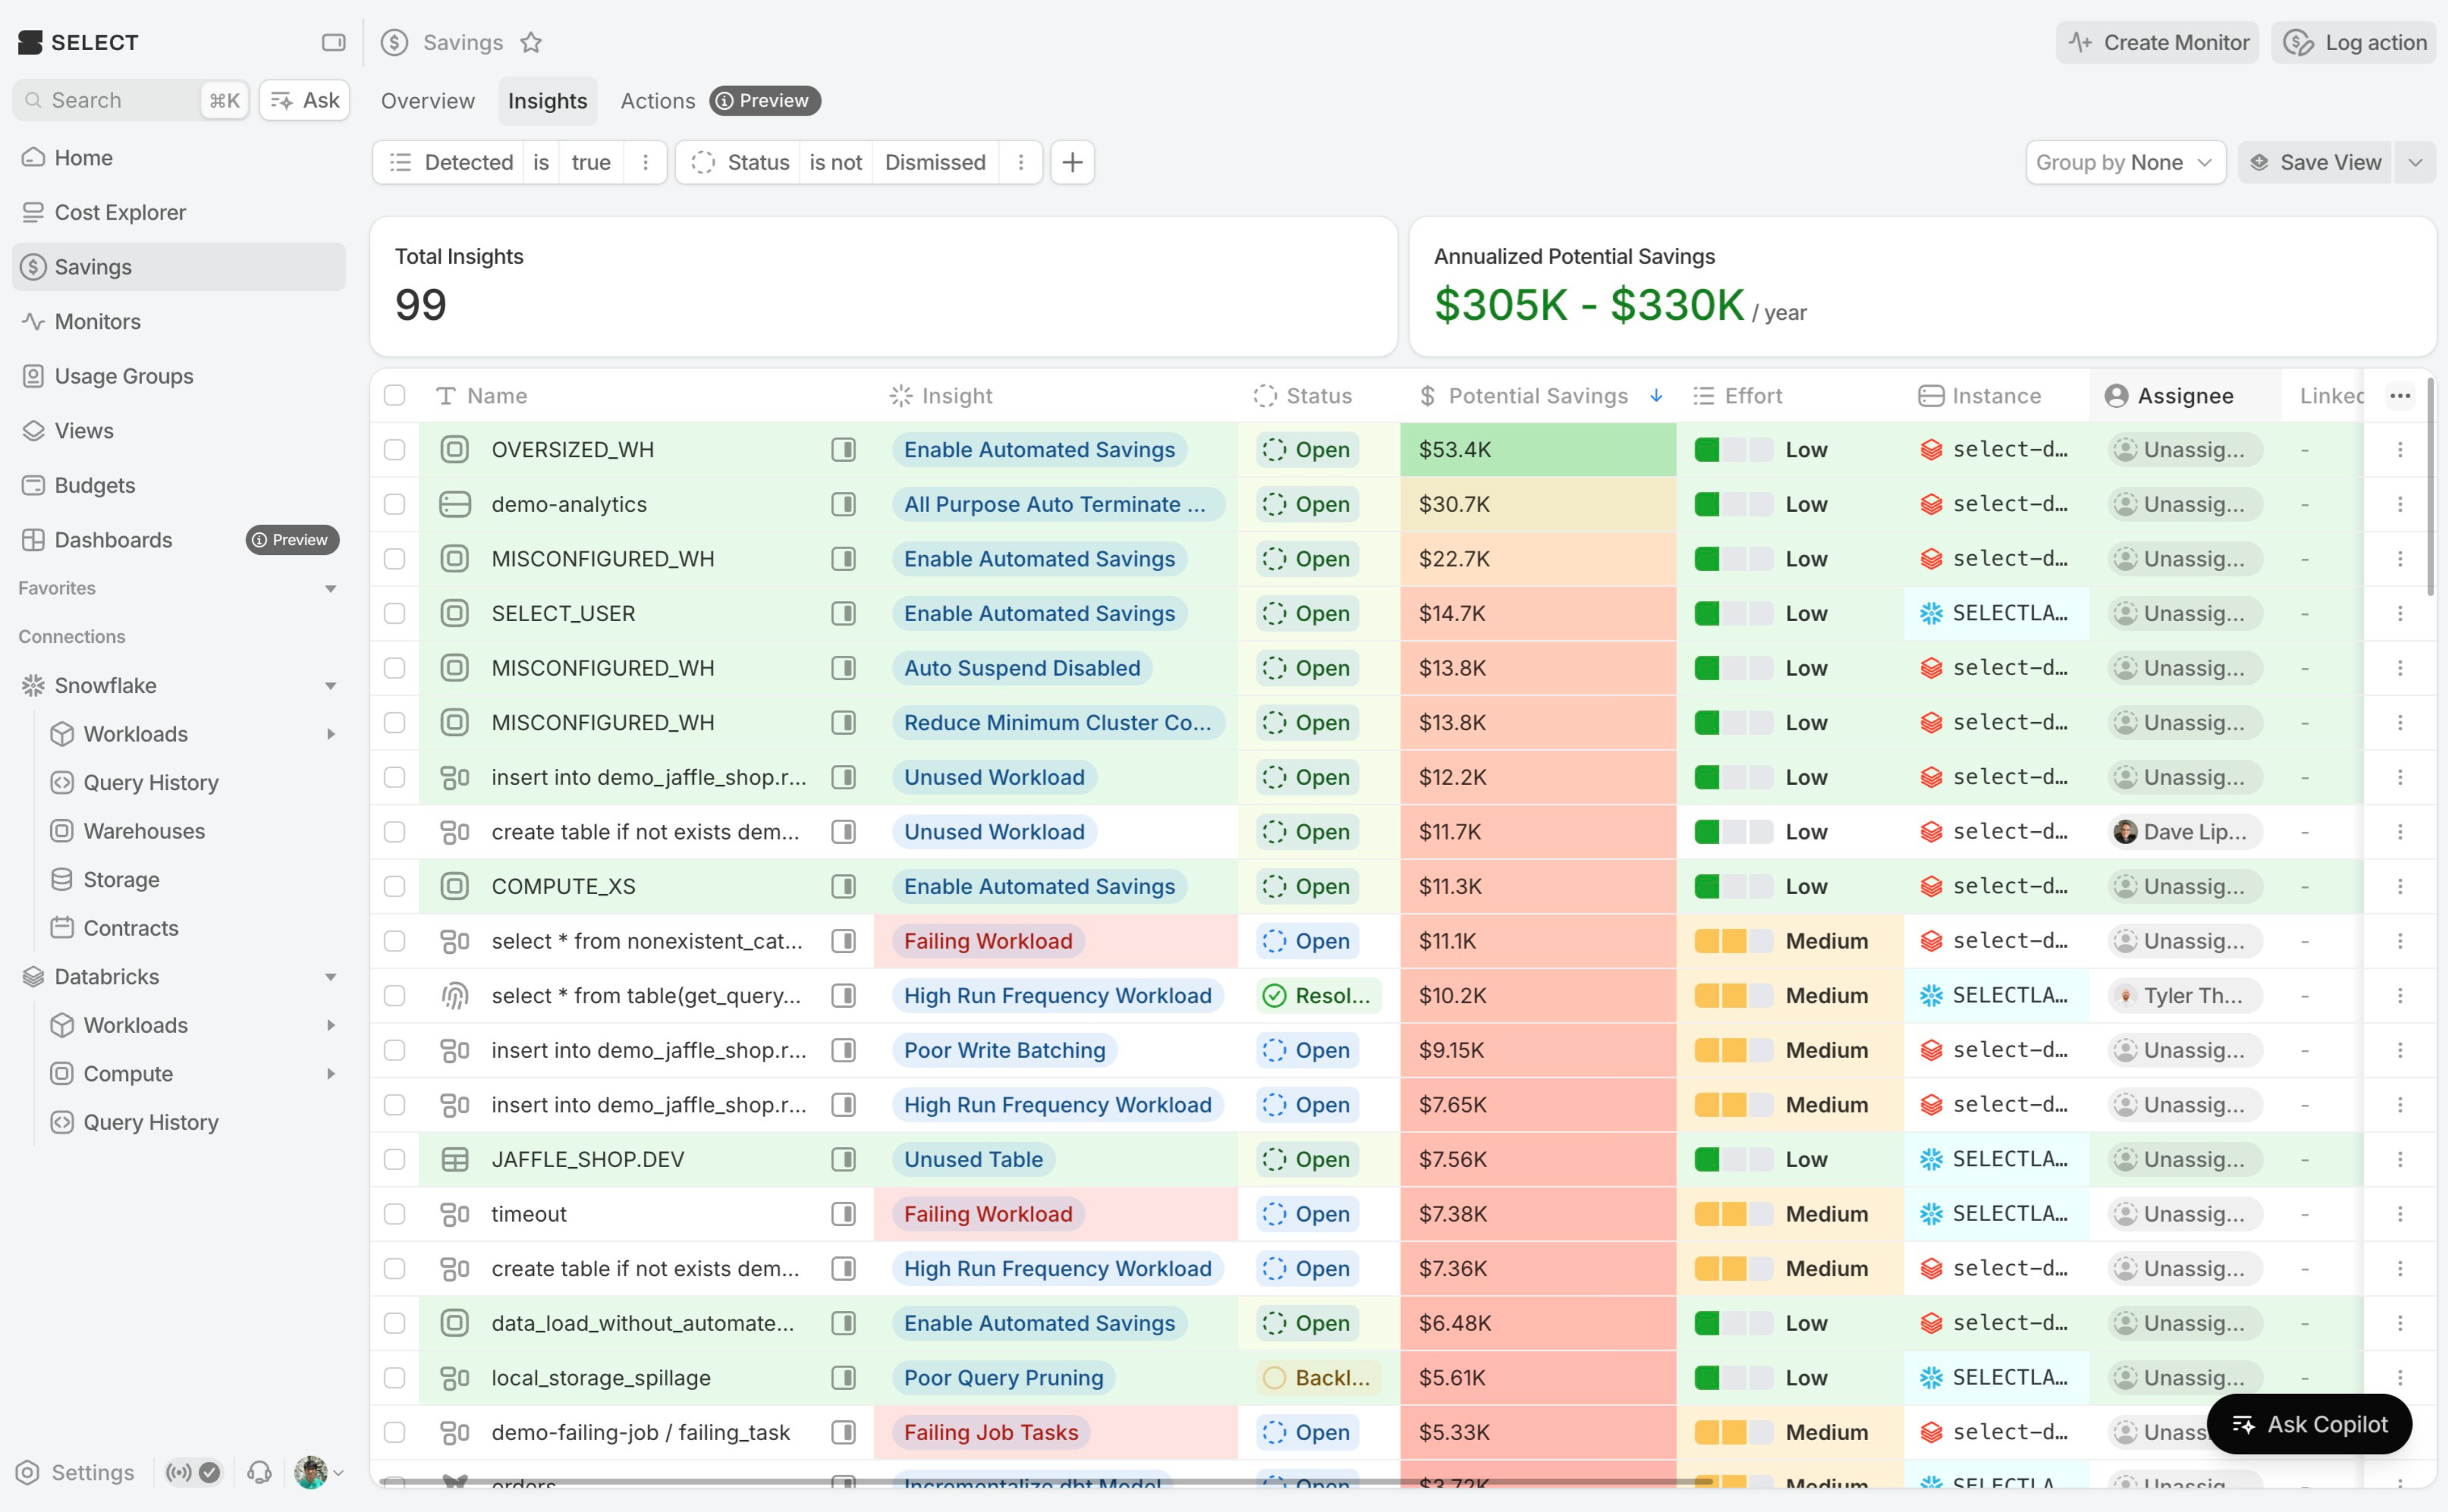
Task: Click the connection status broadcast icon
Action: (179, 1472)
